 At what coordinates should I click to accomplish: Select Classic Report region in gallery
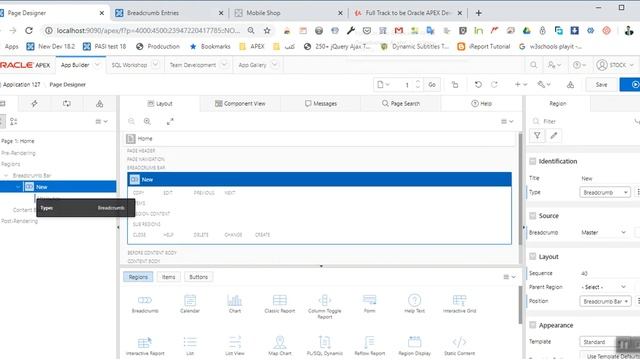280,304
